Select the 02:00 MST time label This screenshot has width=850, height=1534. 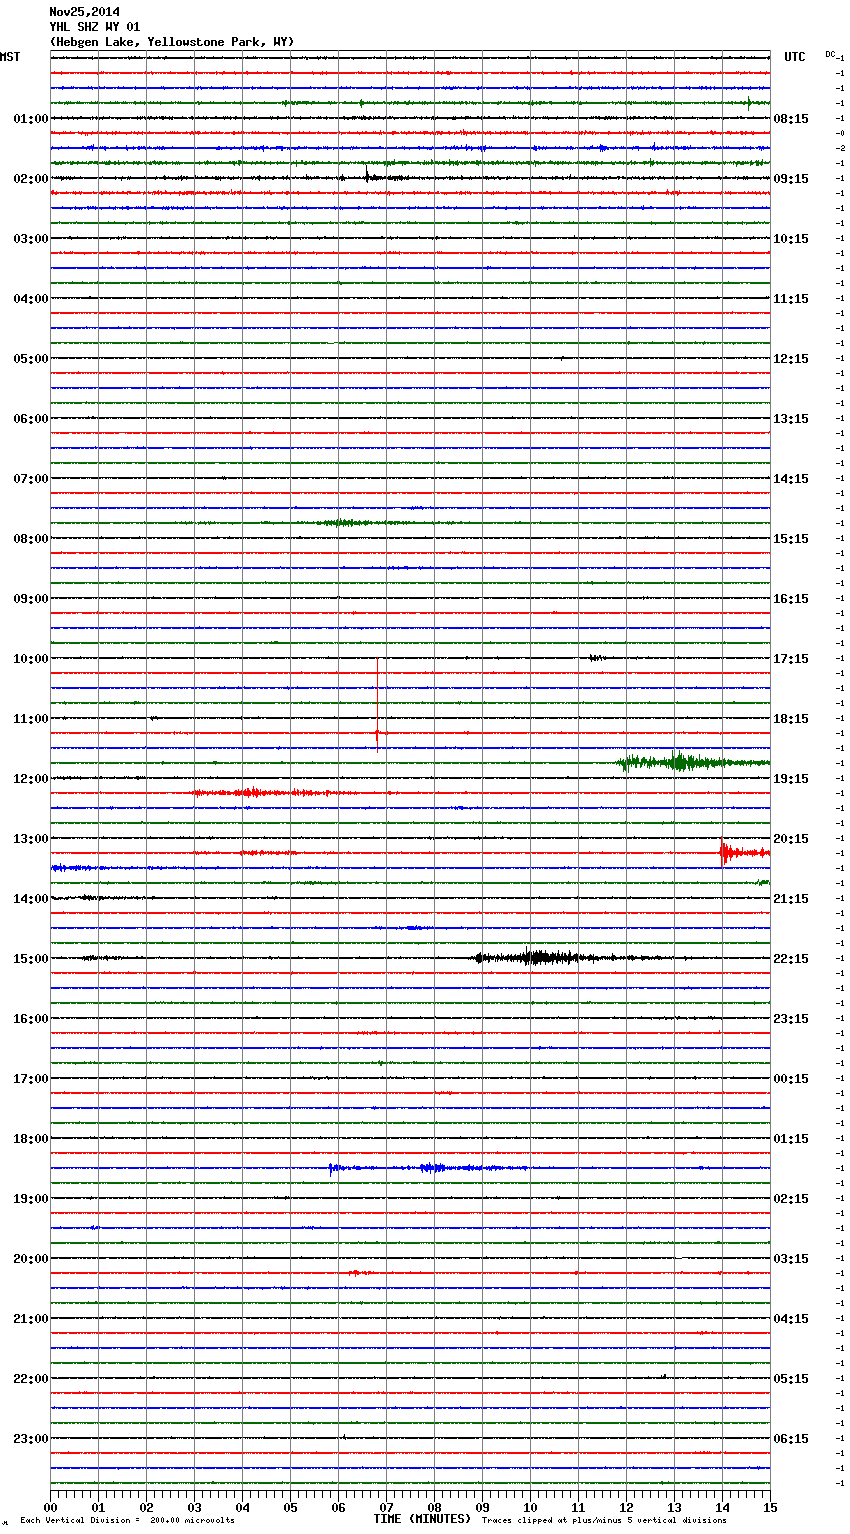pos(30,179)
